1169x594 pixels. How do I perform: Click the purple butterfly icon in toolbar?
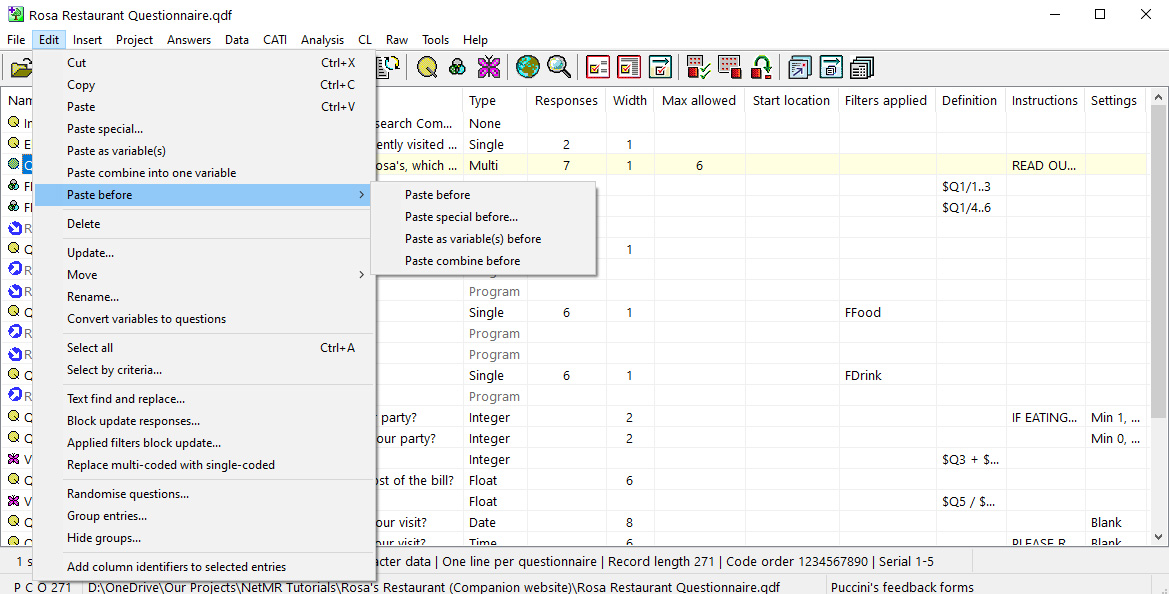[488, 67]
